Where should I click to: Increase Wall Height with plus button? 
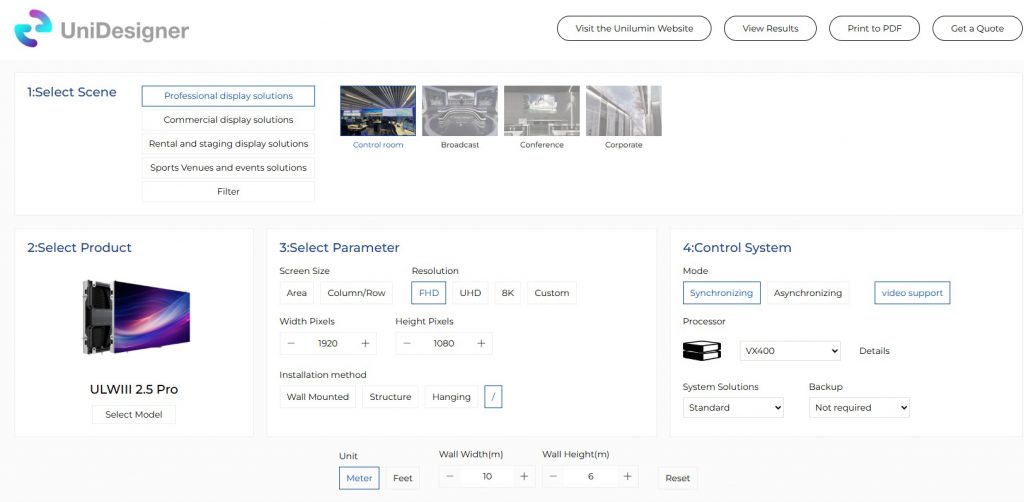(627, 477)
